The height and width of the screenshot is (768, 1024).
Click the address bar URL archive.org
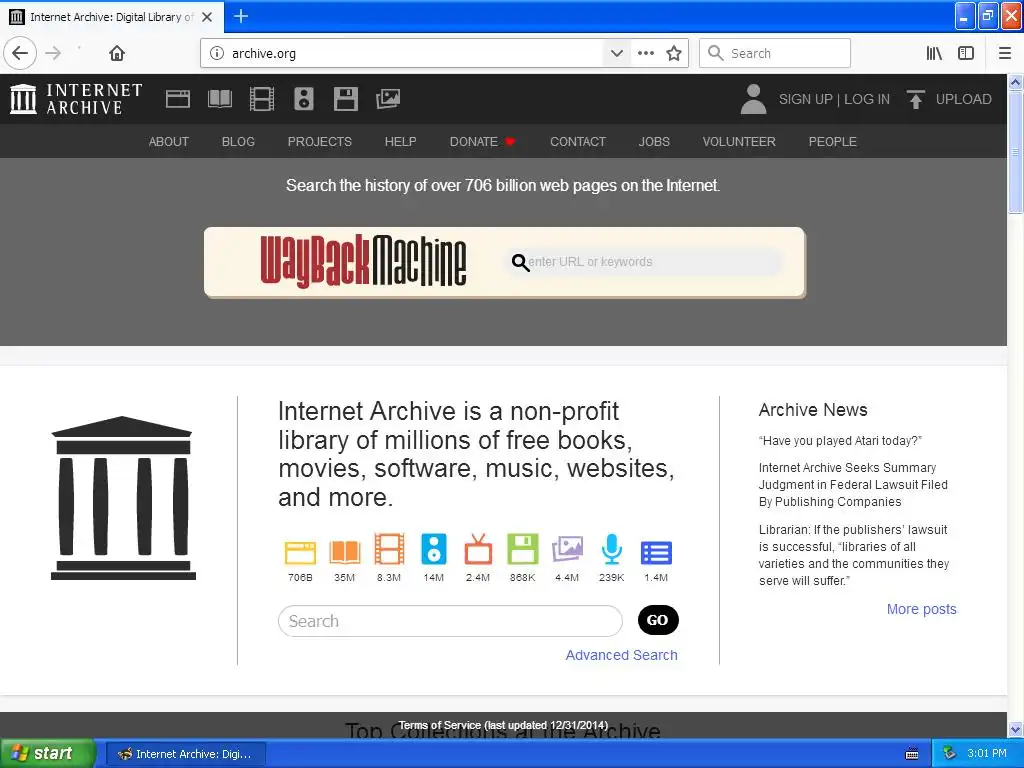click(264, 54)
